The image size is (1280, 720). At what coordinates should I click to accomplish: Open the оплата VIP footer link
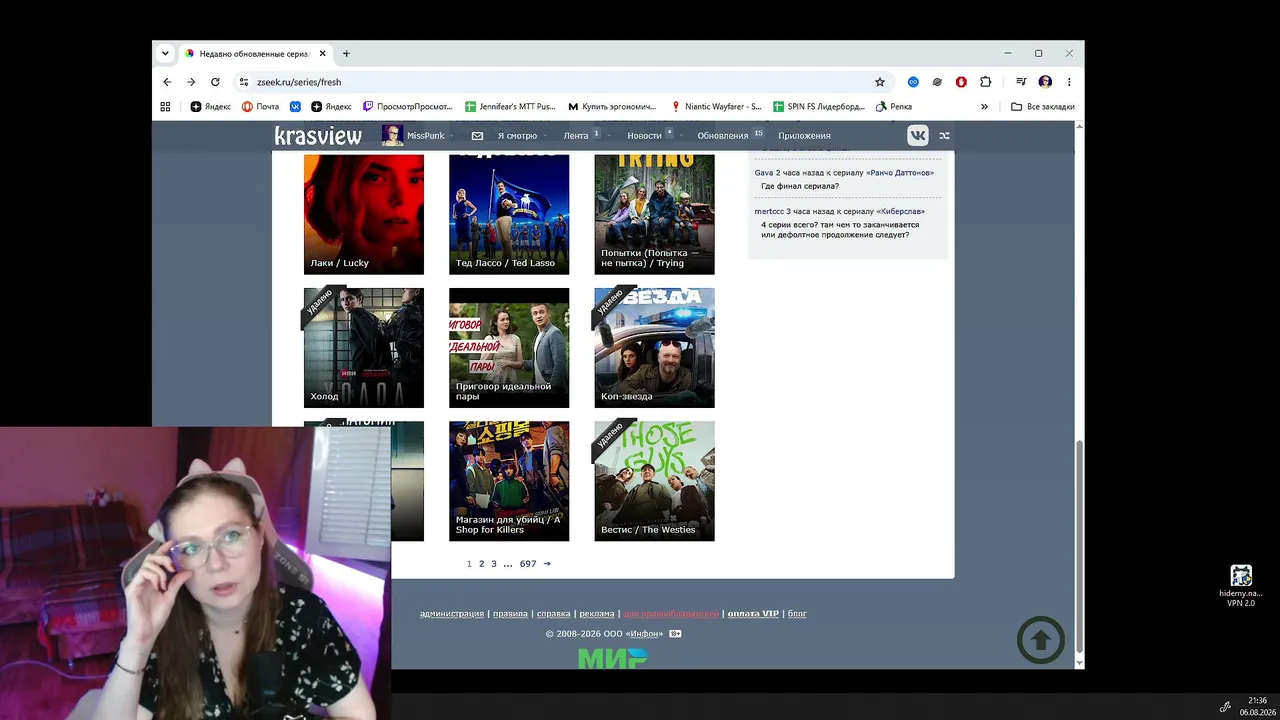tap(753, 614)
